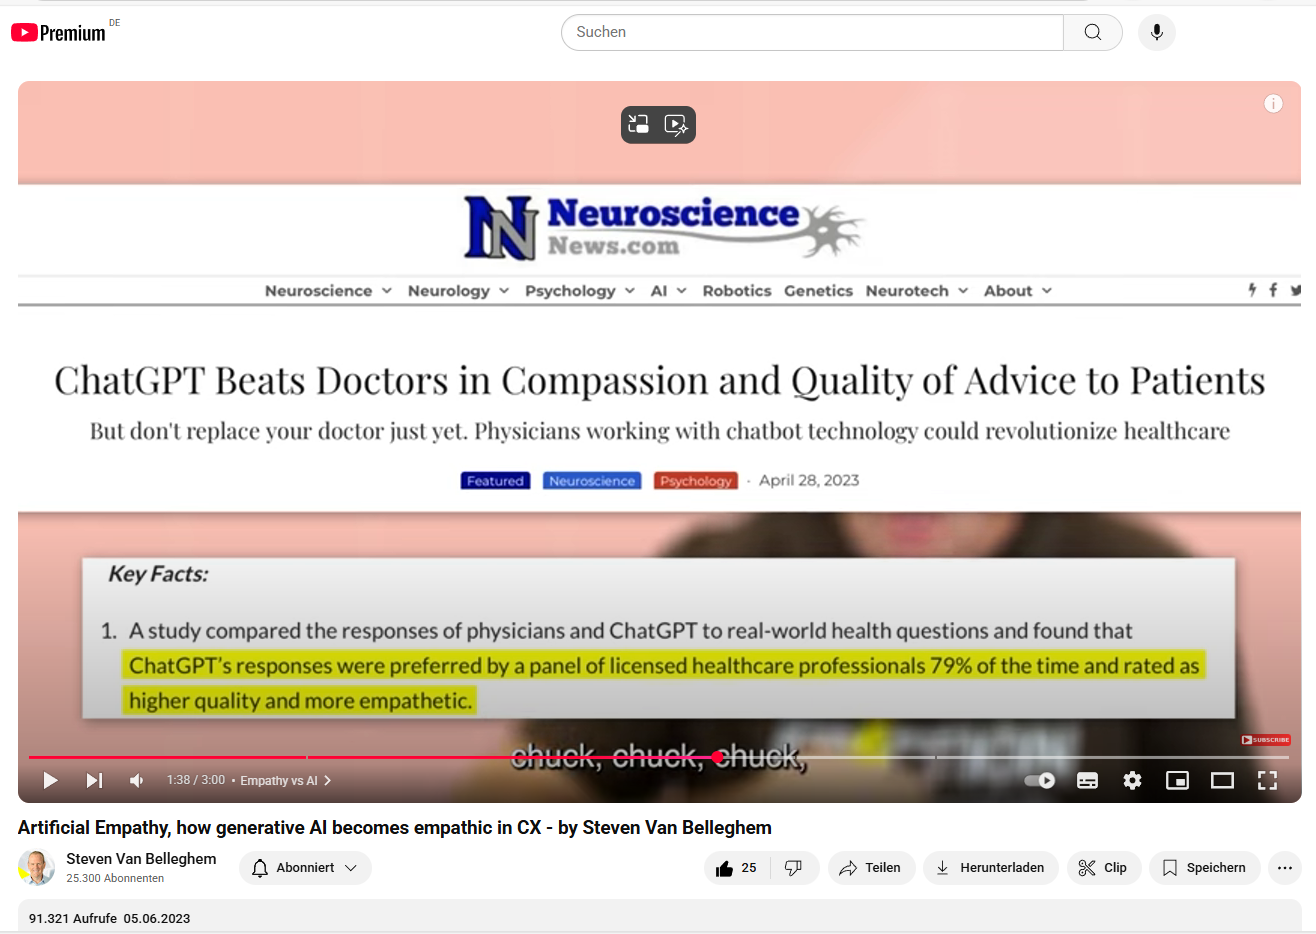
Task: Click the overlay minimize-view icon in video
Action: [638, 124]
